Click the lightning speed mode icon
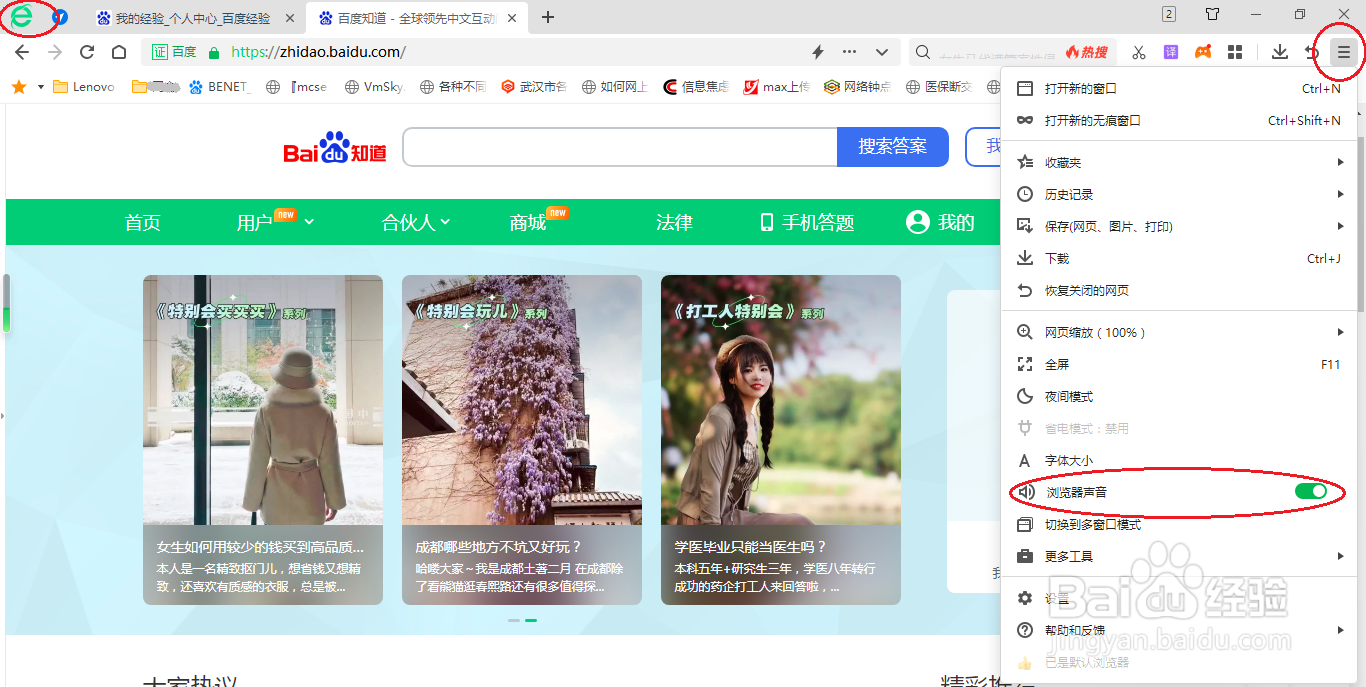This screenshot has height=687, width=1366. [817, 52]
